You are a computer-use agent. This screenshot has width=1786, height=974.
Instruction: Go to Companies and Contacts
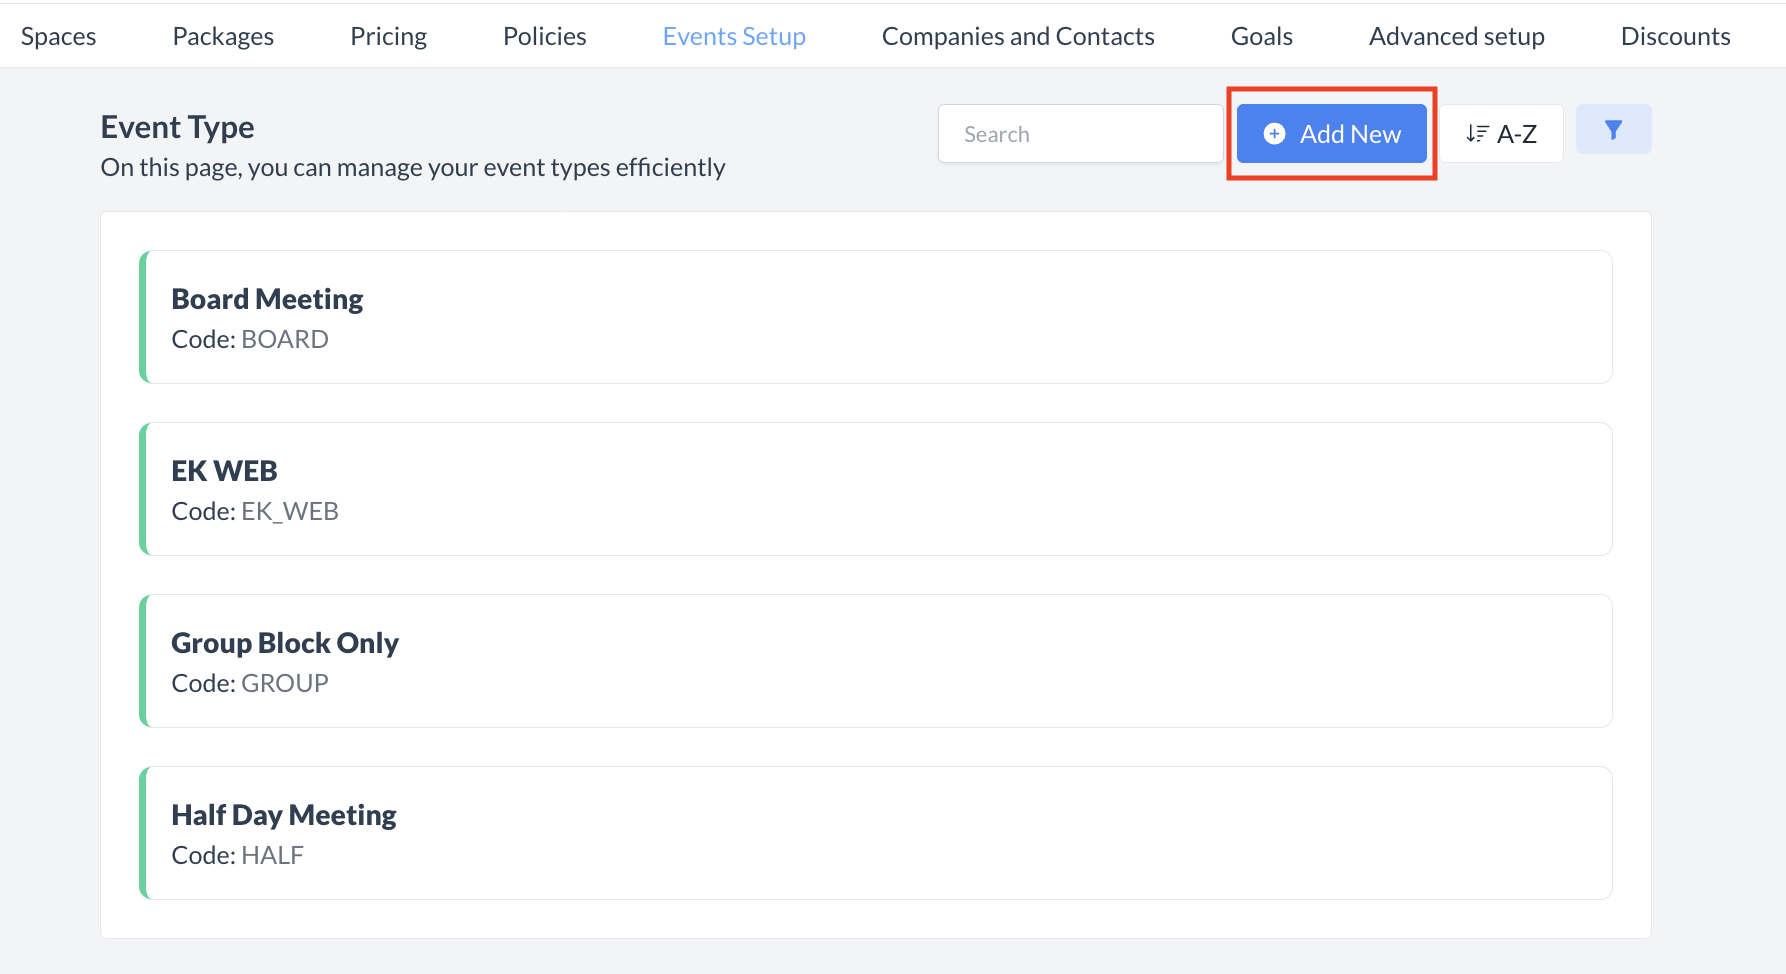pos(1018,35)
